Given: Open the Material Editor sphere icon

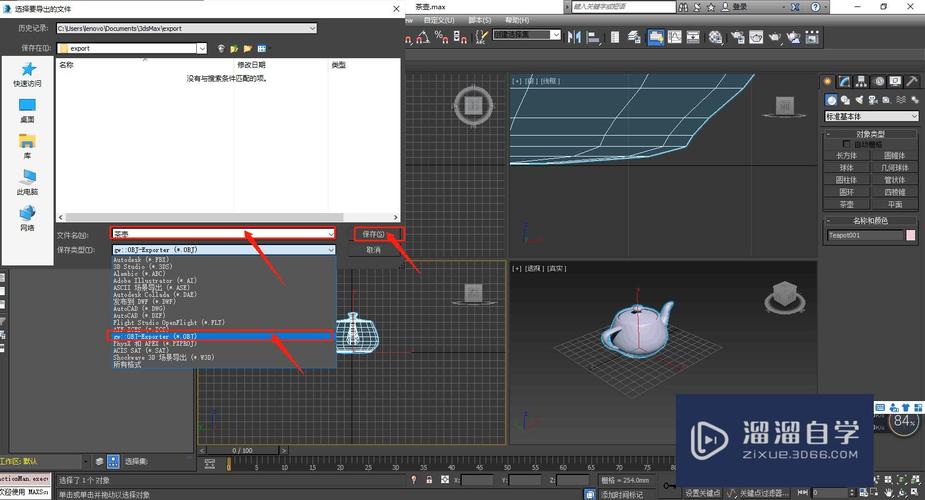Looking at the screenshot, I should [x=716, y=37].
